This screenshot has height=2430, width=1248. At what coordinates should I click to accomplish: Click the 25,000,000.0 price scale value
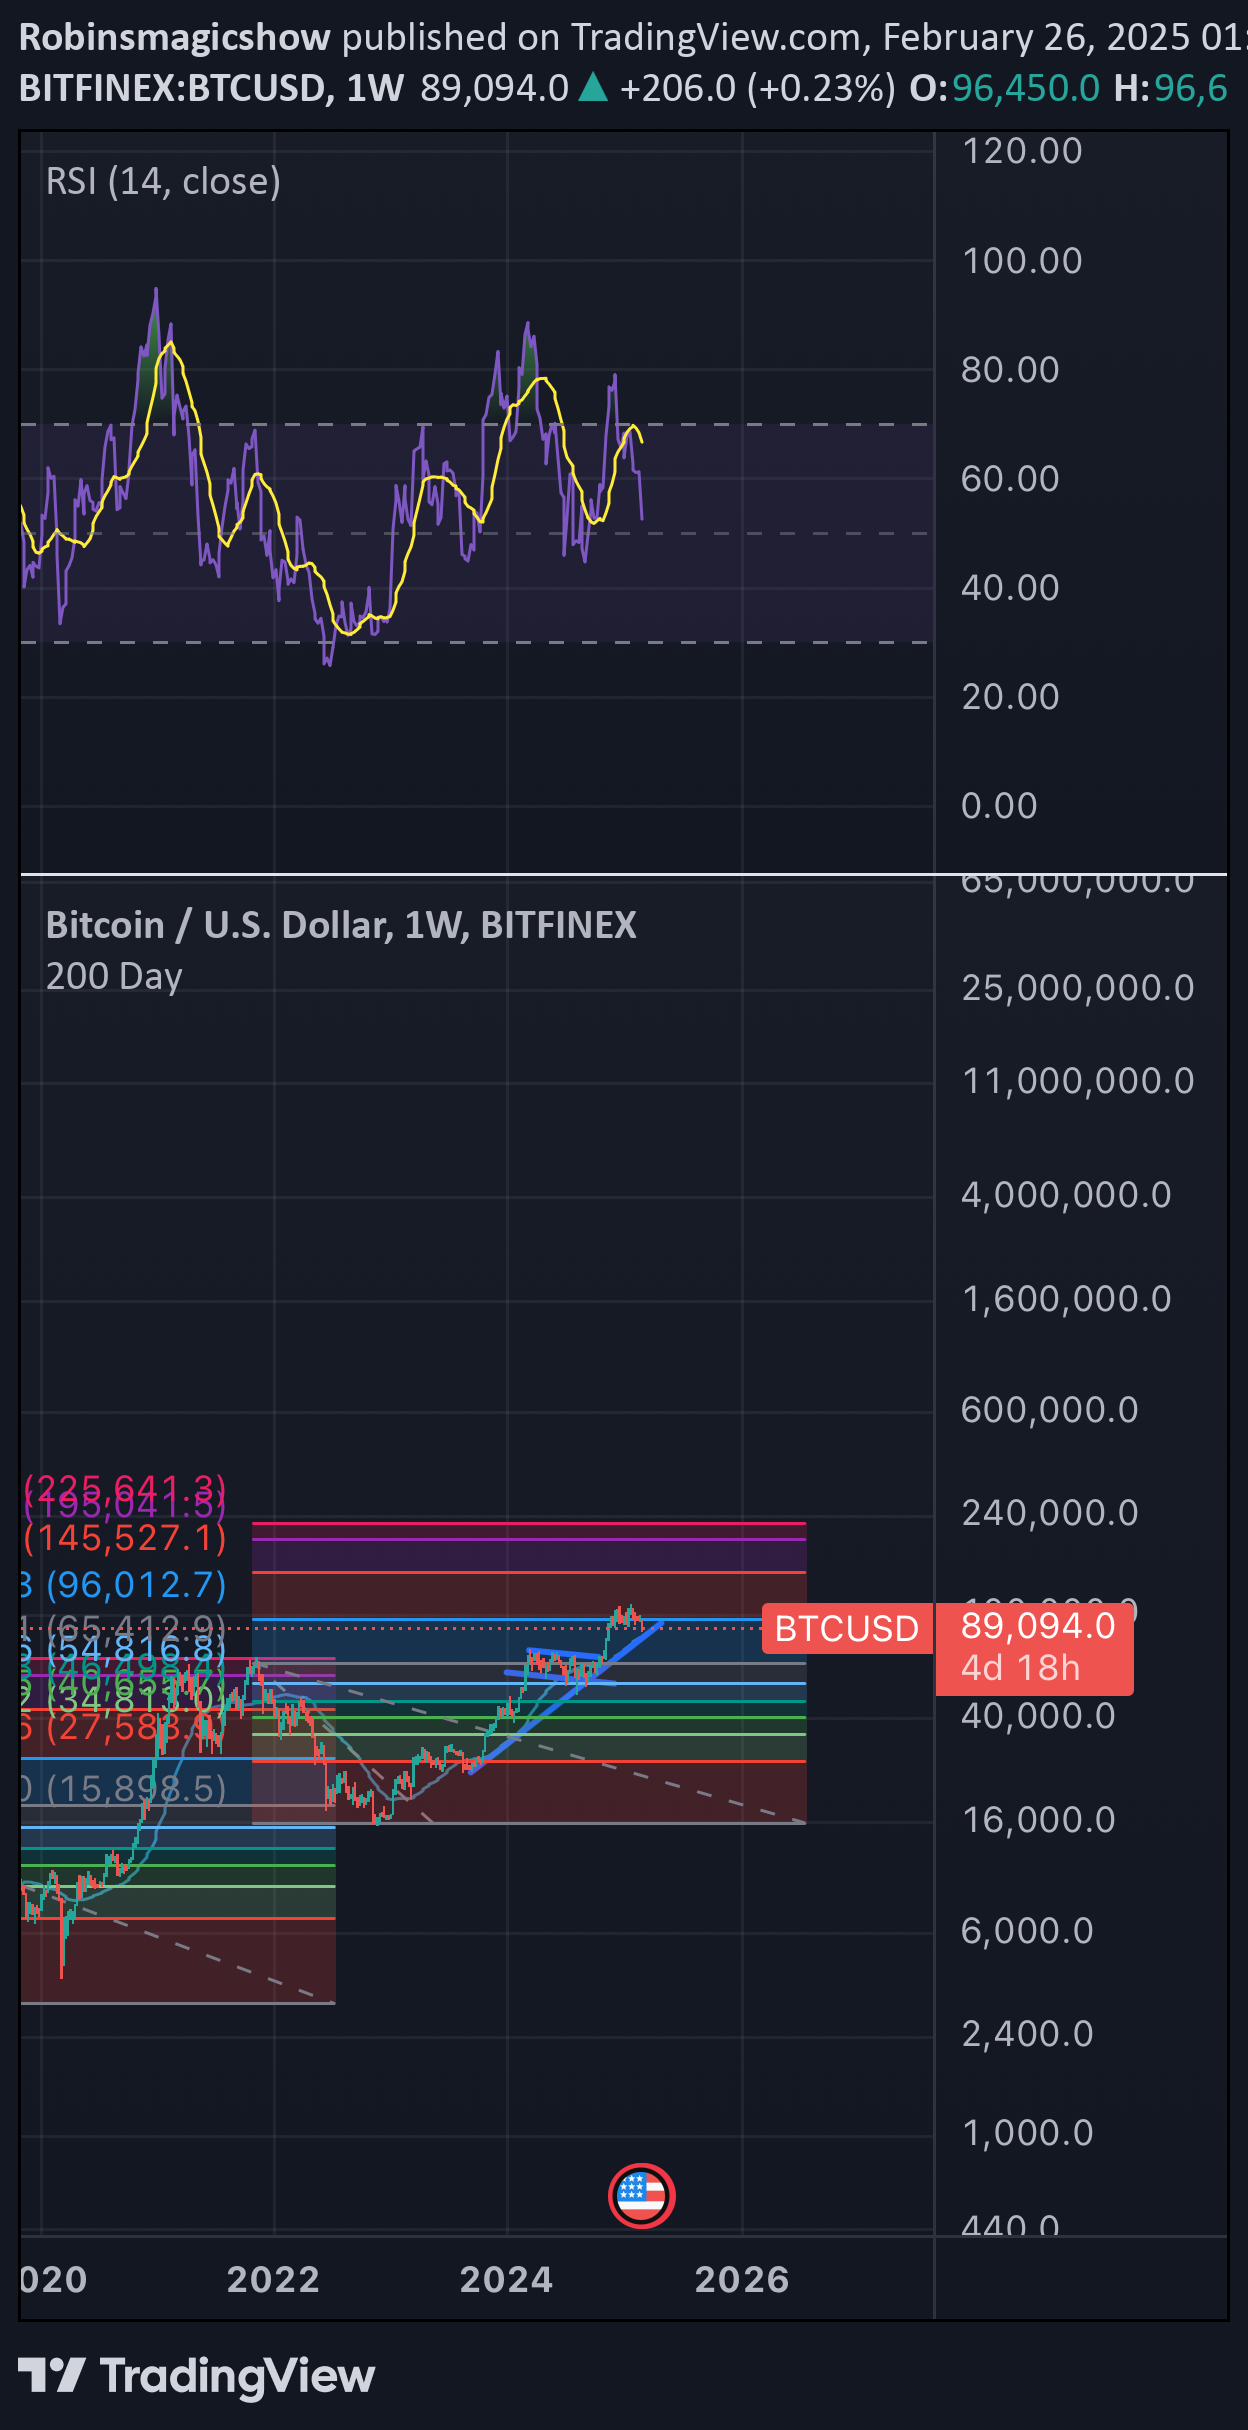[1078, 988]
